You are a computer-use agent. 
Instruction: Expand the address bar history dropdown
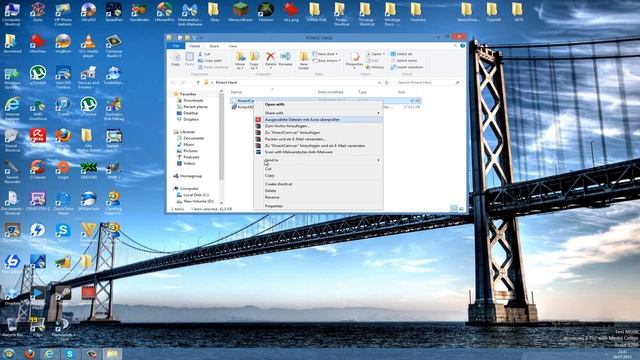(x=379, y=82)
